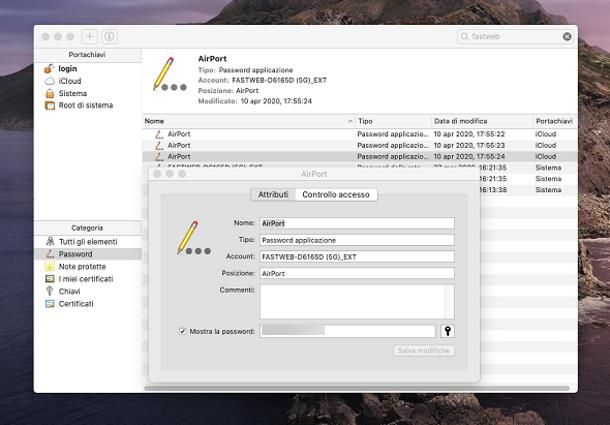The width and height of the screenshot is (610, 425).
Task: Edit the Tipo field in AirPort dialog
Action: pyautogui.click(x=357, y=240)
